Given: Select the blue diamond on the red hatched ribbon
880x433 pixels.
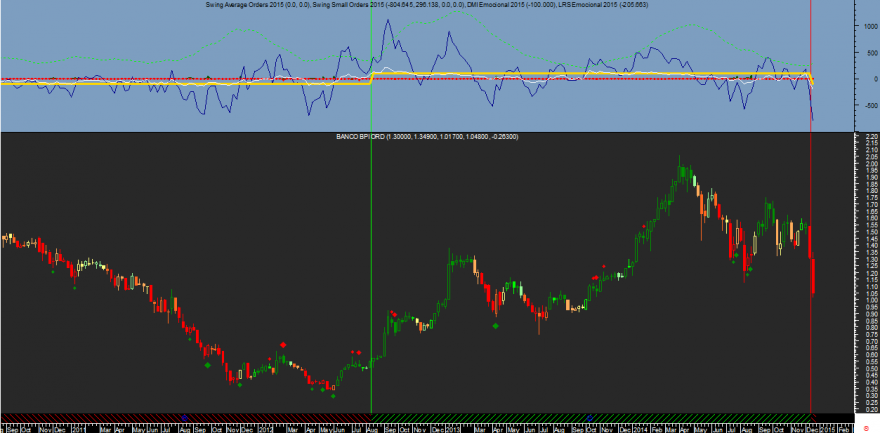Looking at the screenshot, I should point(185,417).
